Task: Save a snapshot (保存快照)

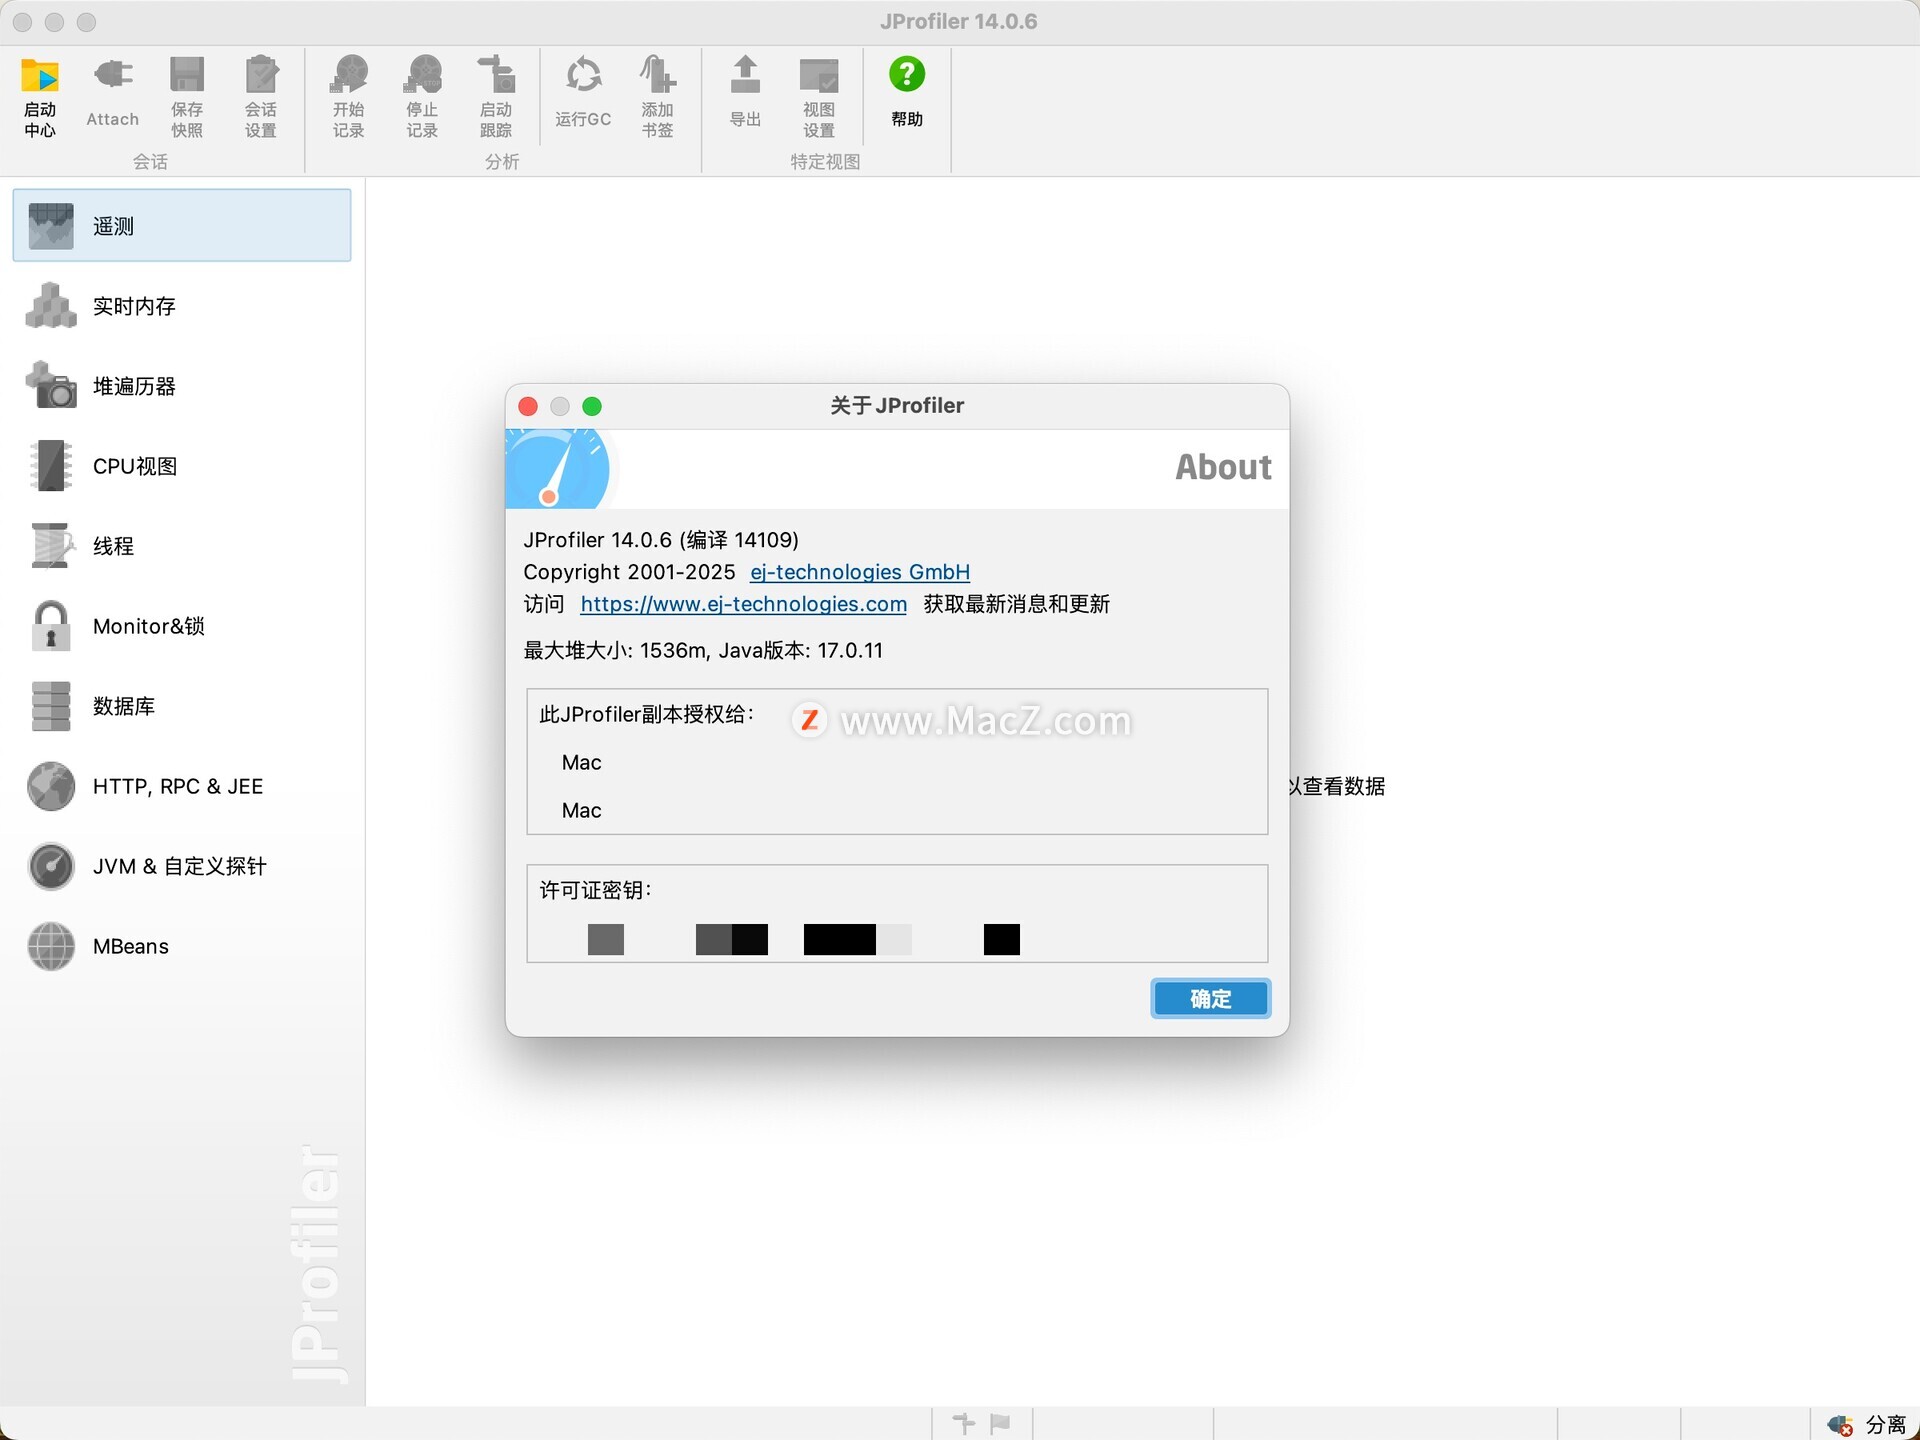Action: click(187, 97)
